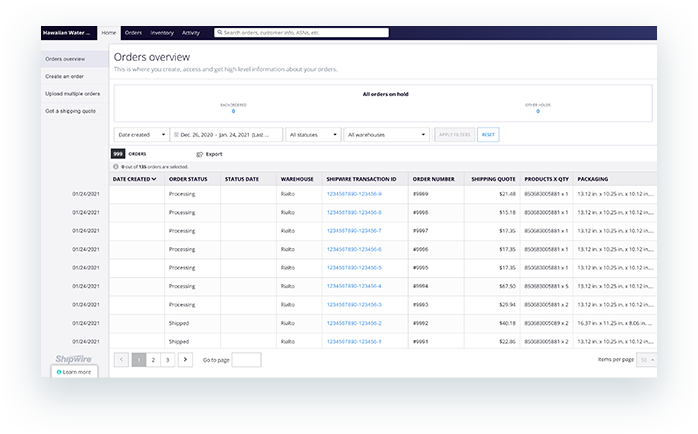Go to previous page arrow
This screenshot has height=434, width=698.
[x=122, y=359]
